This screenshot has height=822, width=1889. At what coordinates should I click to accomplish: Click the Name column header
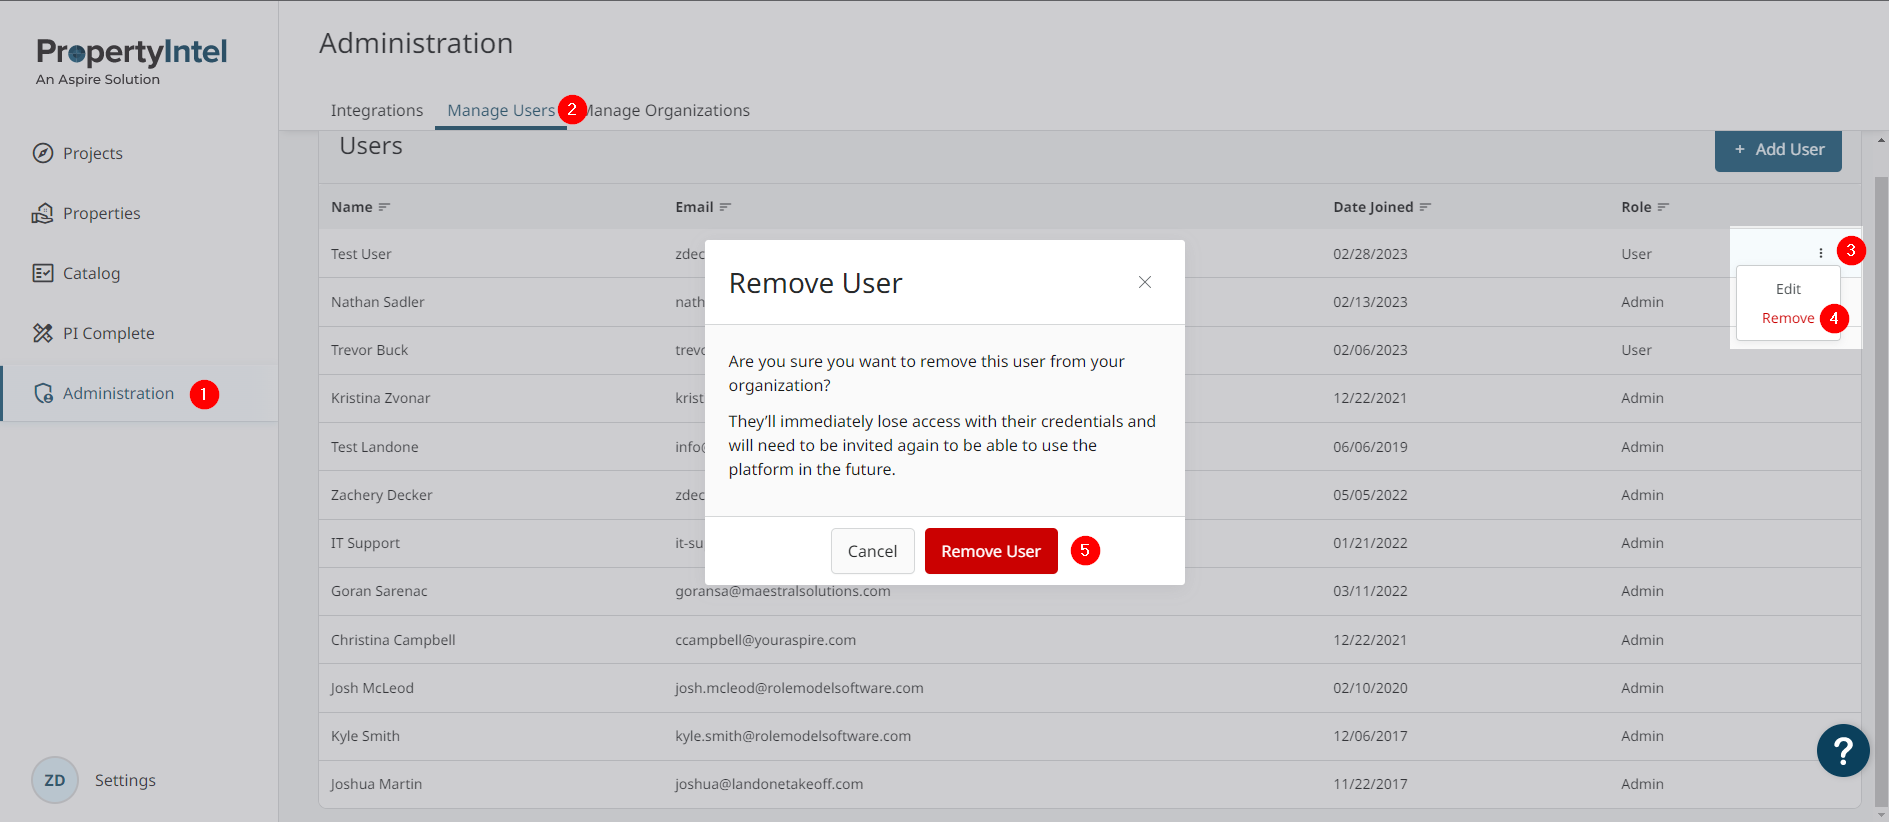point(352,207)
